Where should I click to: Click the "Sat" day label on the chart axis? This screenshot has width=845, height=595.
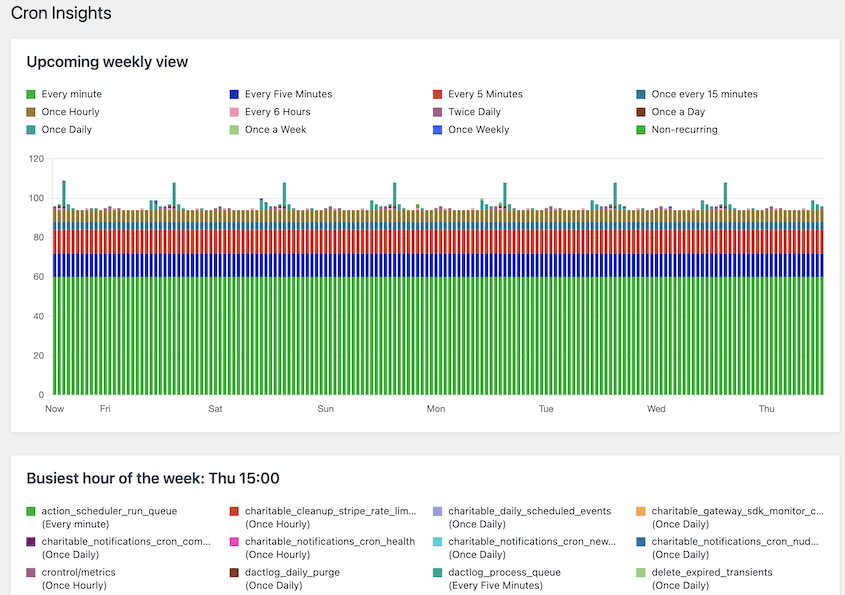[x=216, y=409]
